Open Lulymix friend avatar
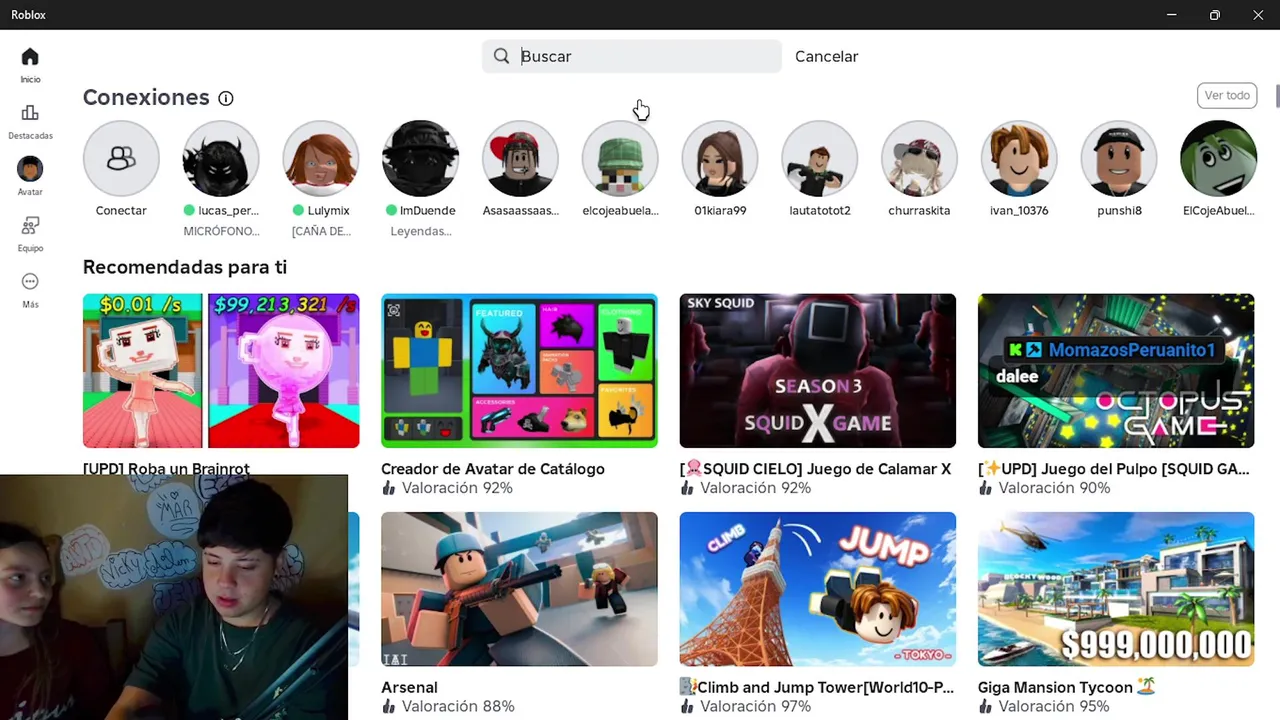 [320, 158]
